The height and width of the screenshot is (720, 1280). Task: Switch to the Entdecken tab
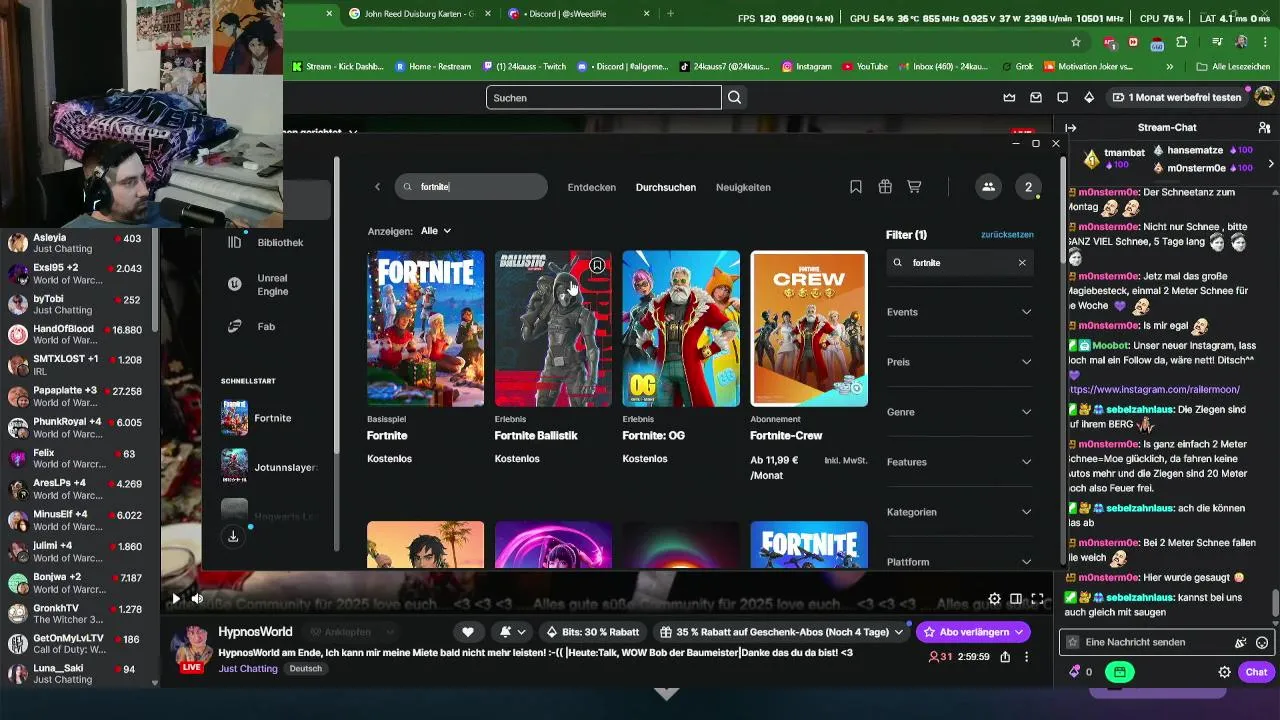pos(592,187)
